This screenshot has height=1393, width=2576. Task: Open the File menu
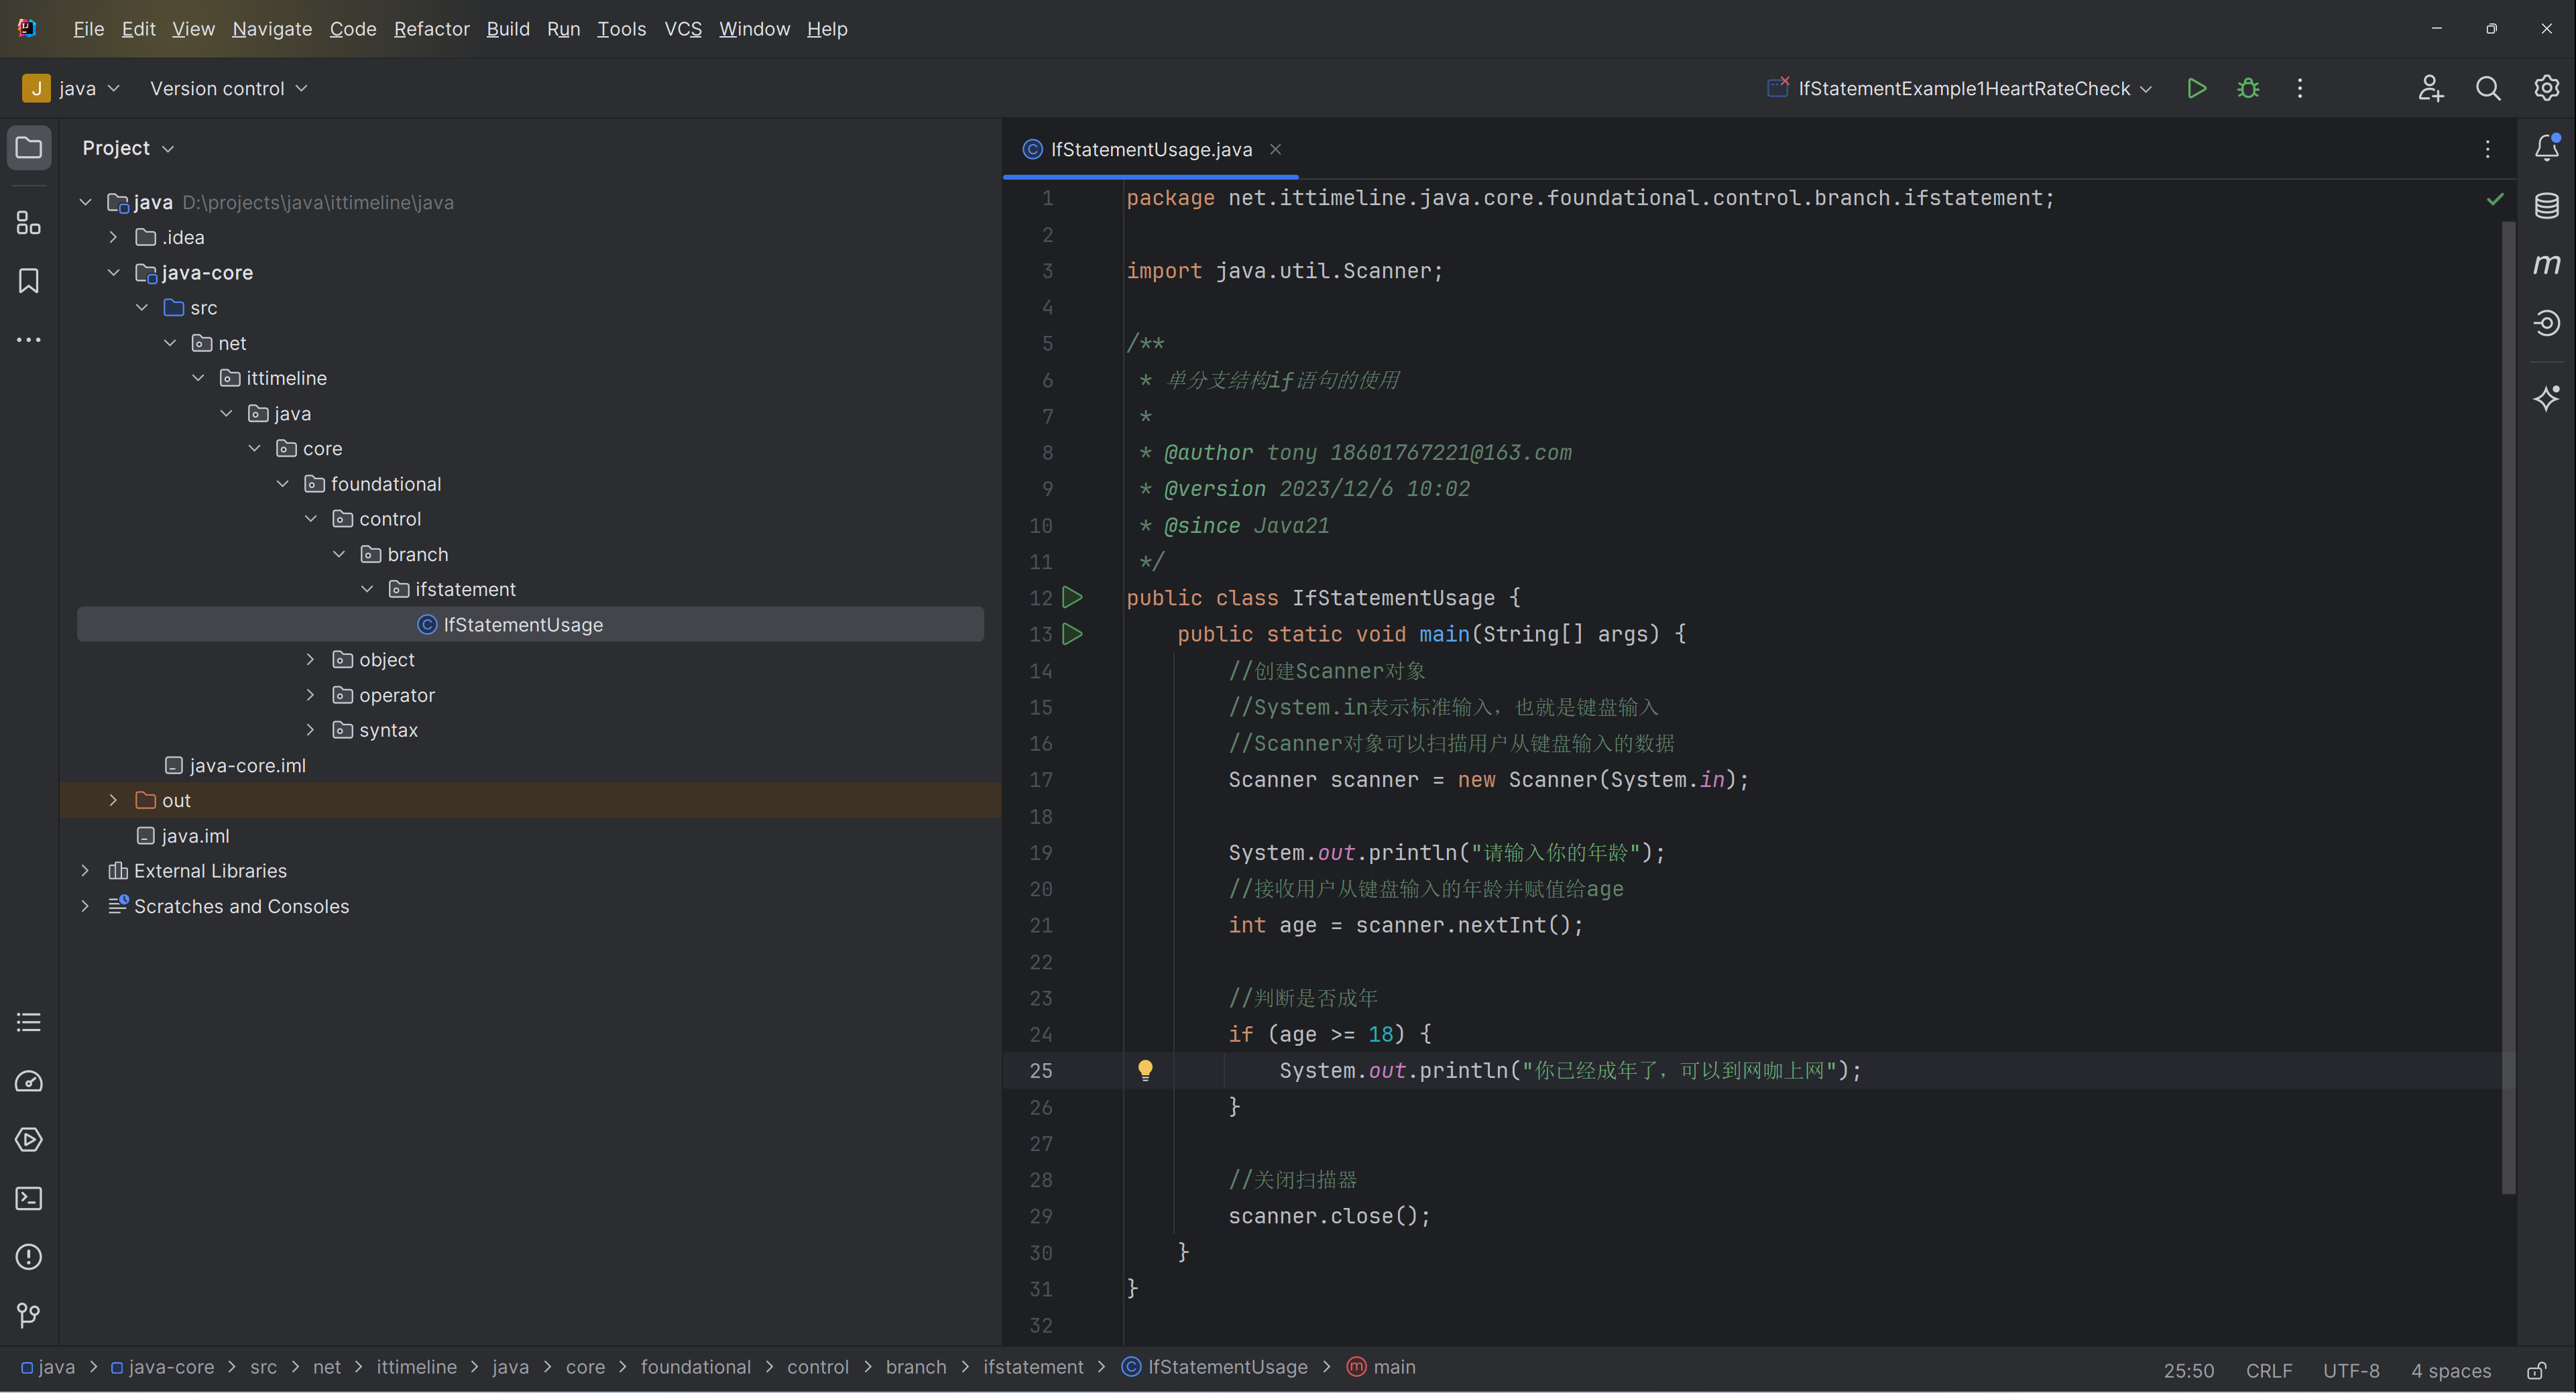point(88,29)
